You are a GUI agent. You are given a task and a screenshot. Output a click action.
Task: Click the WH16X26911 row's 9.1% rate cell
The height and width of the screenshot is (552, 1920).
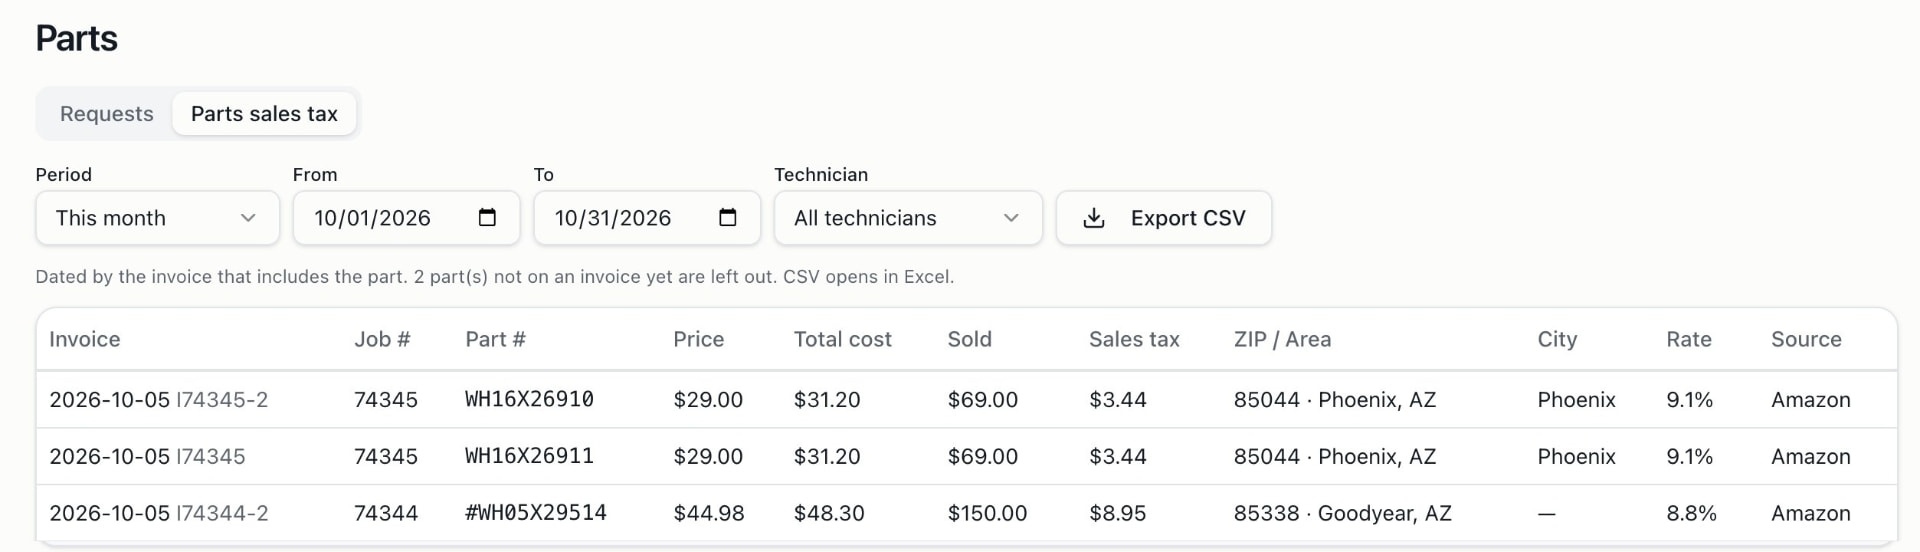coord(1690,457)
